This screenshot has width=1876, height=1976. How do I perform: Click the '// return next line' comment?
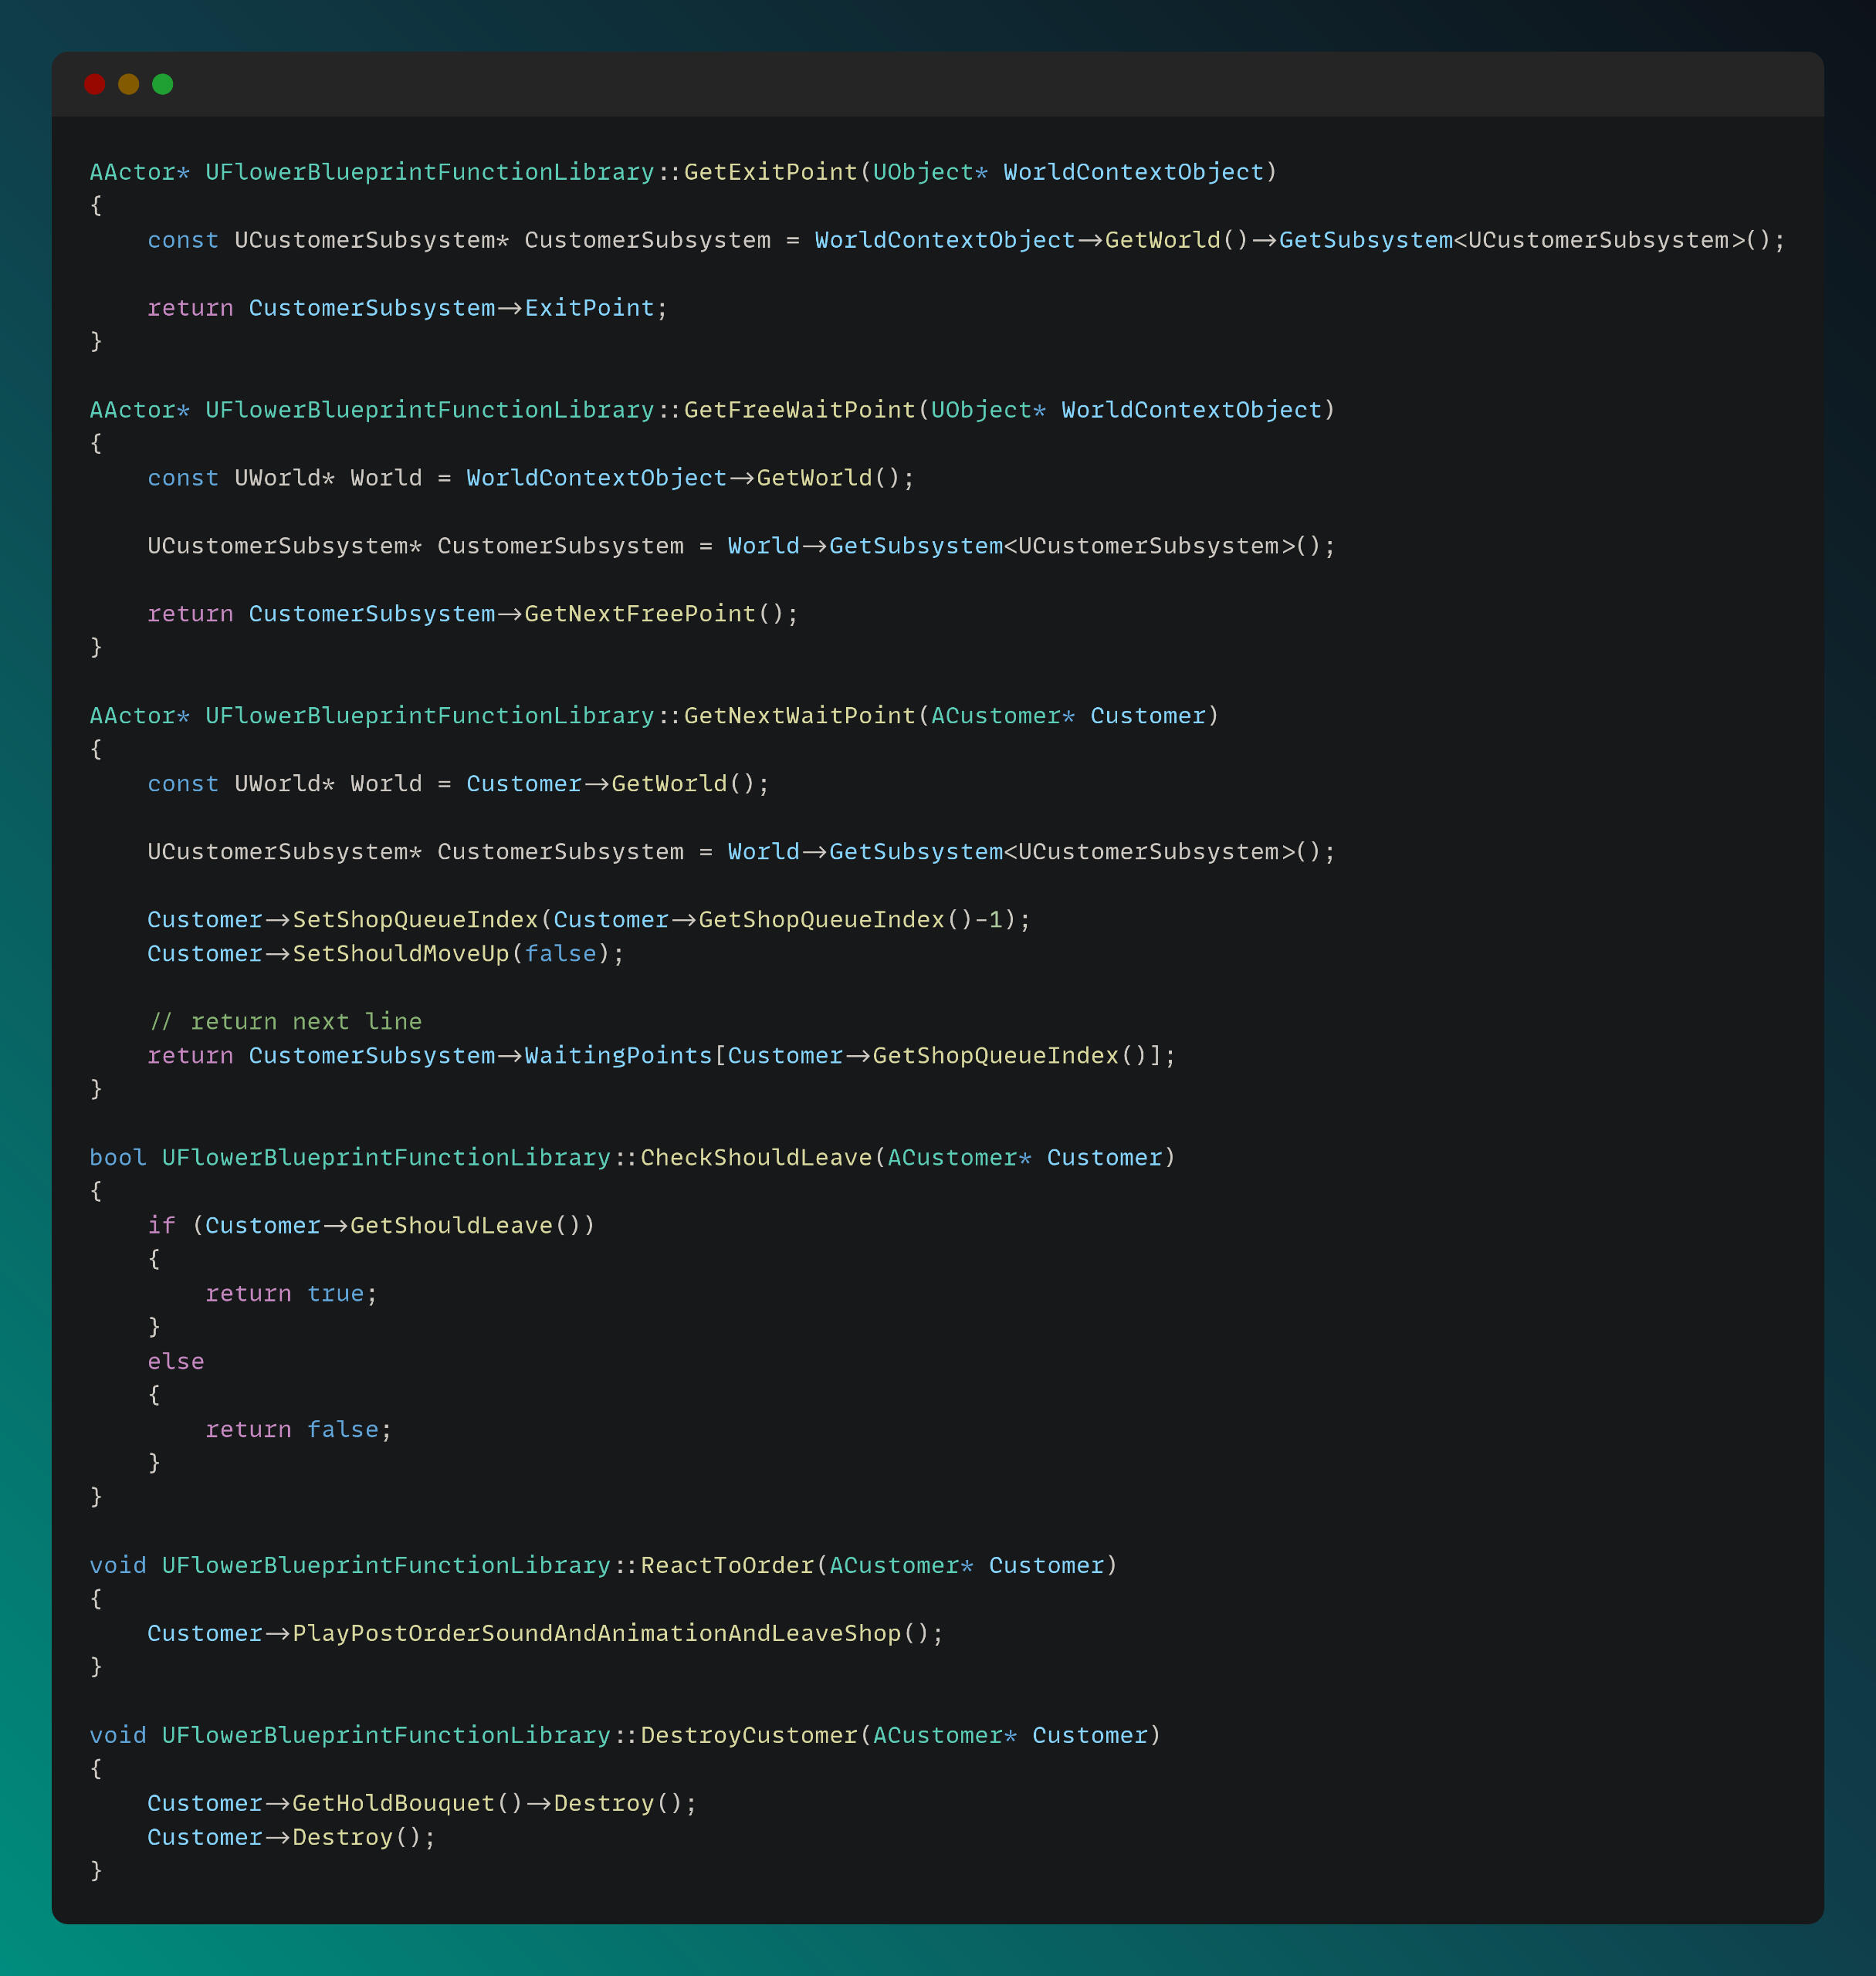coord(285,1022)
